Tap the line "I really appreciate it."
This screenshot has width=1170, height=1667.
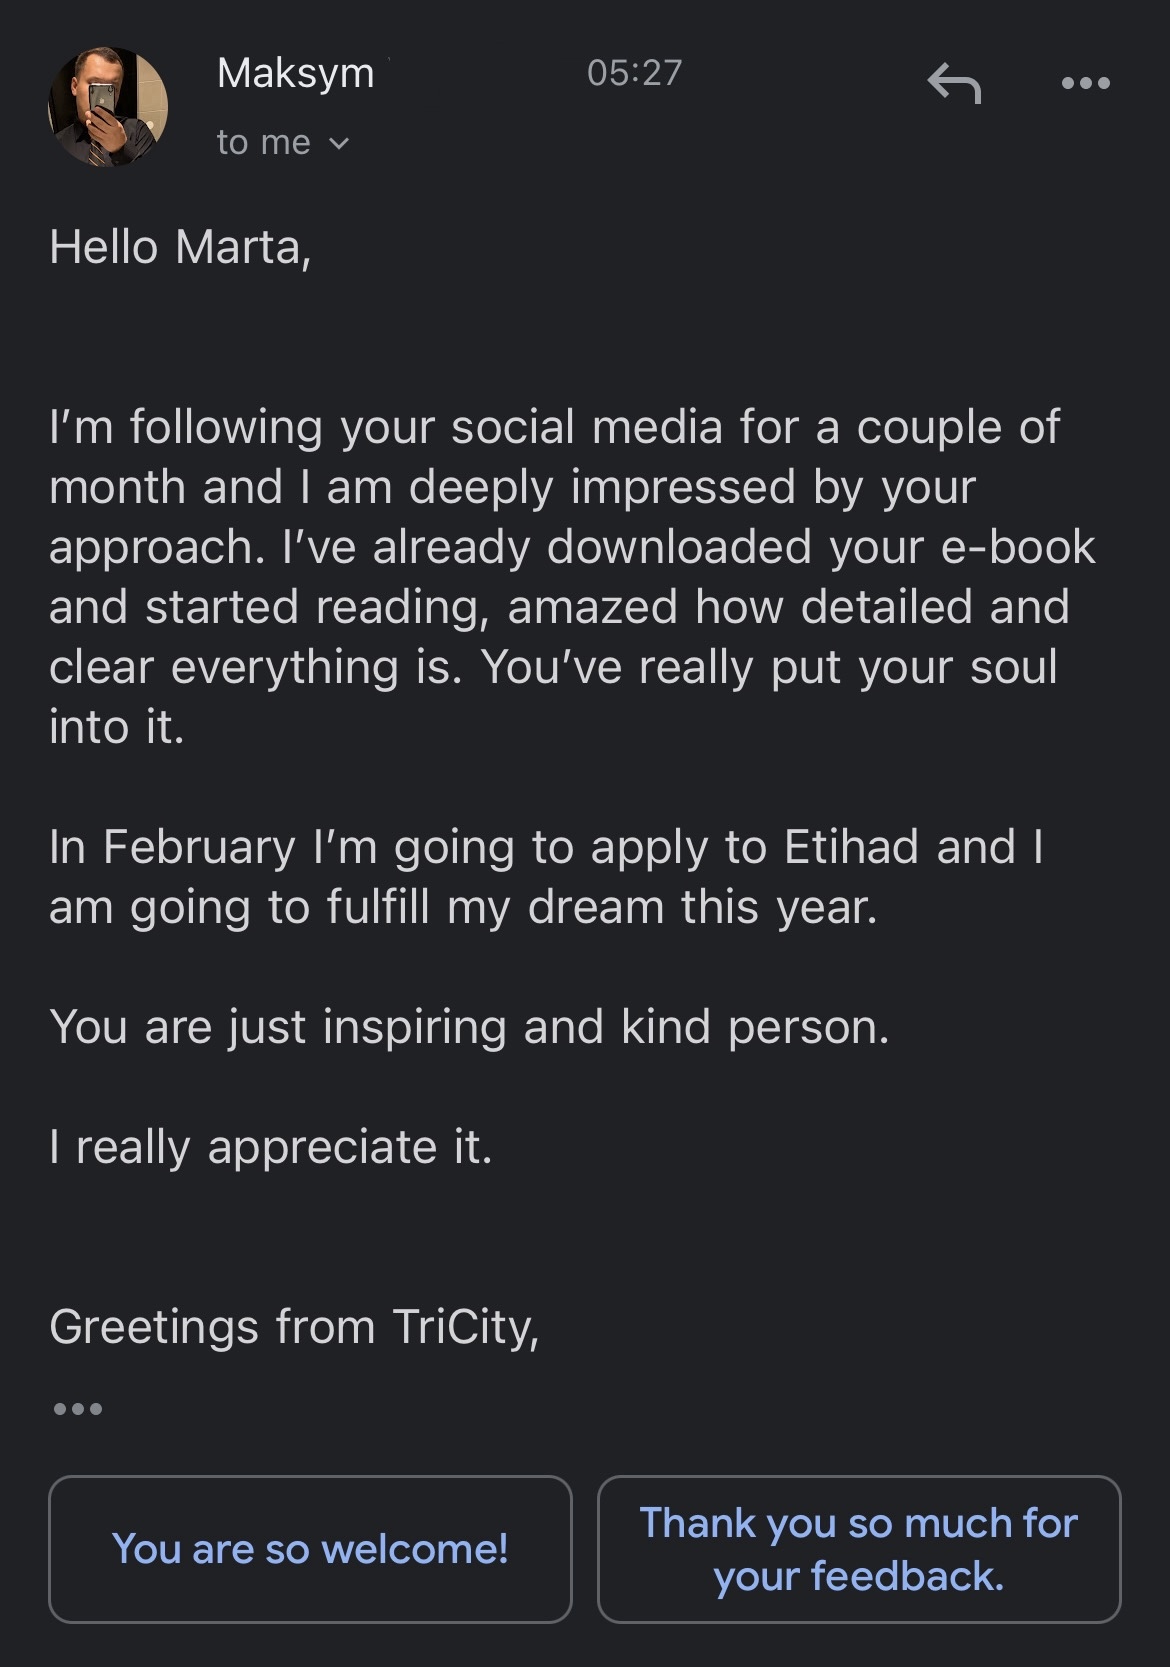(271, 1147)
